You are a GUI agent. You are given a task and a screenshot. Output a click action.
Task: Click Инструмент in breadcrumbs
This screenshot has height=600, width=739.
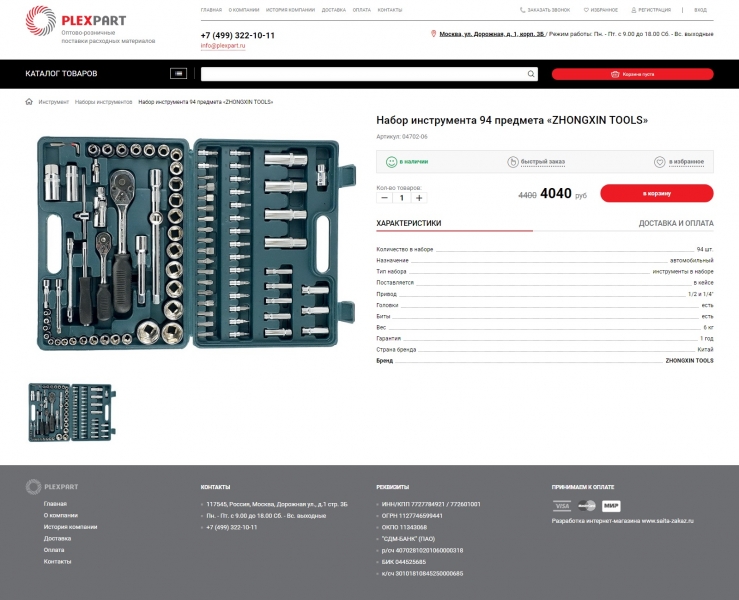[x=54, y=102]
